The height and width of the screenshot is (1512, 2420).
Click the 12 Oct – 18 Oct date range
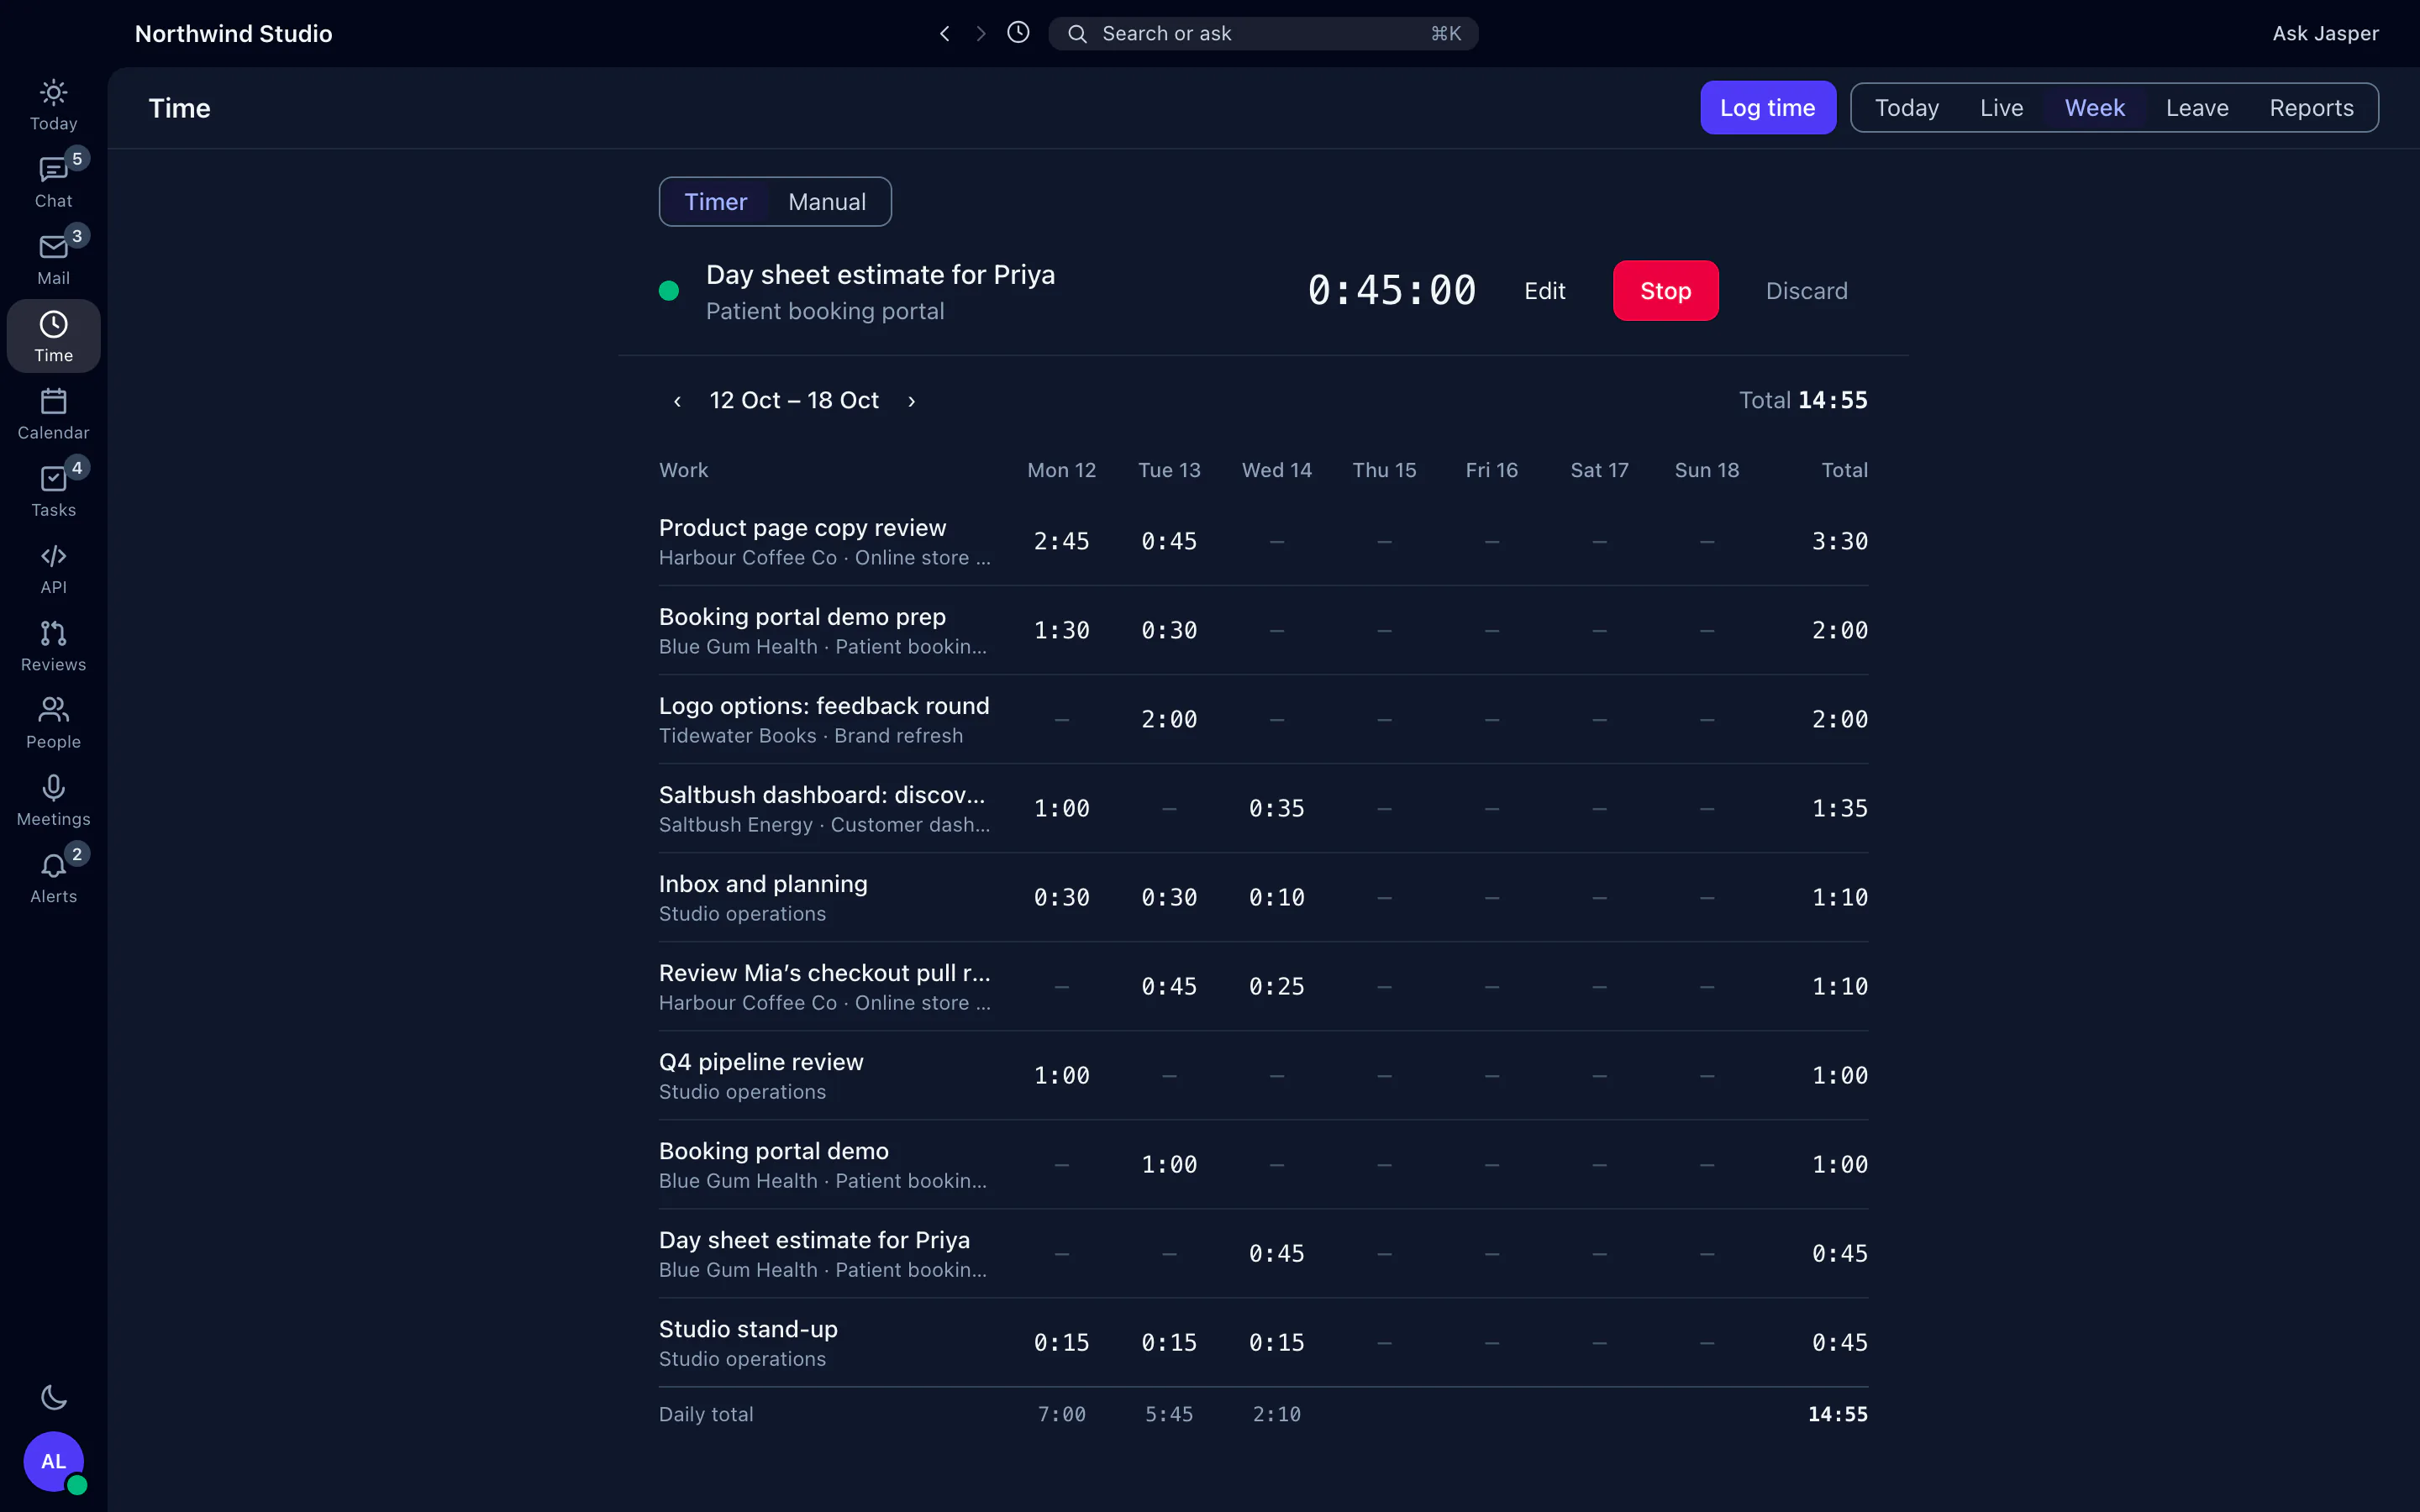tap(794, 401)
